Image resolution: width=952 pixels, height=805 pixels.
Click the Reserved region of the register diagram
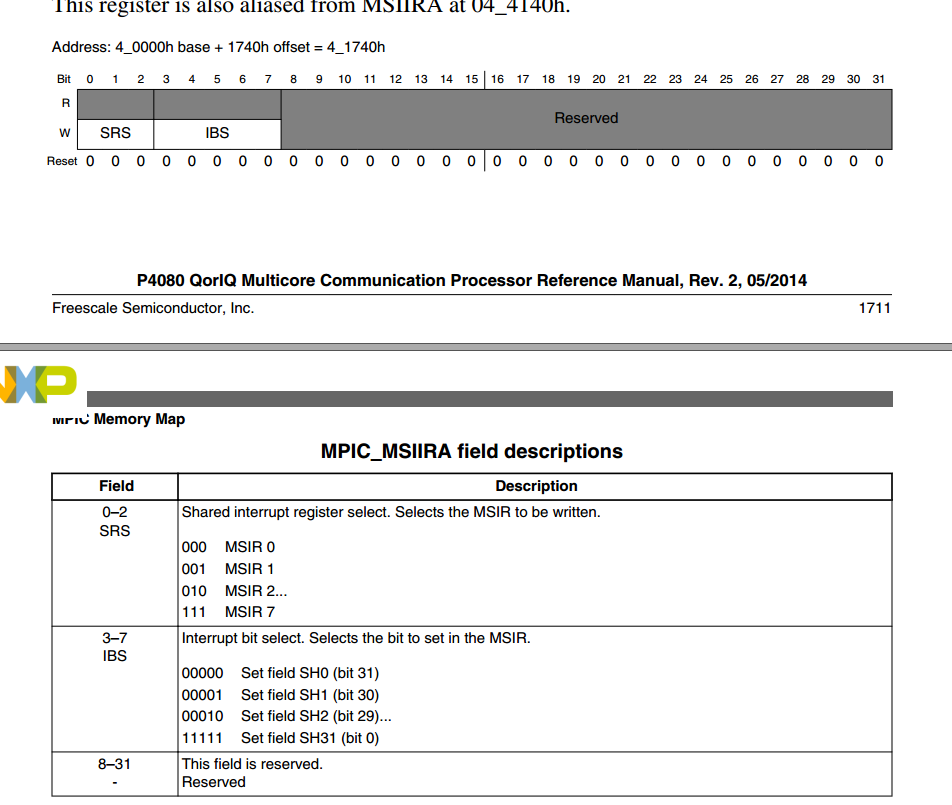pos(586,118)
